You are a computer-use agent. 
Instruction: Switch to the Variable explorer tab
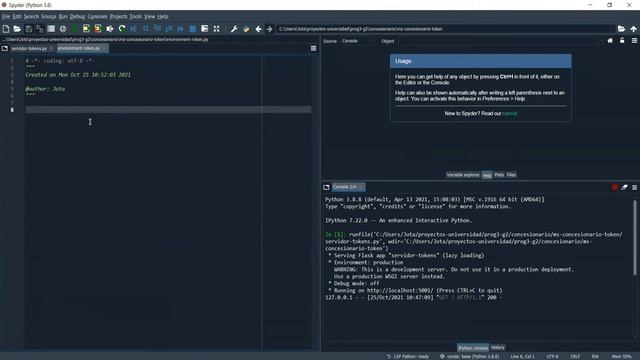pyautogui.click(x=463, y=175)
